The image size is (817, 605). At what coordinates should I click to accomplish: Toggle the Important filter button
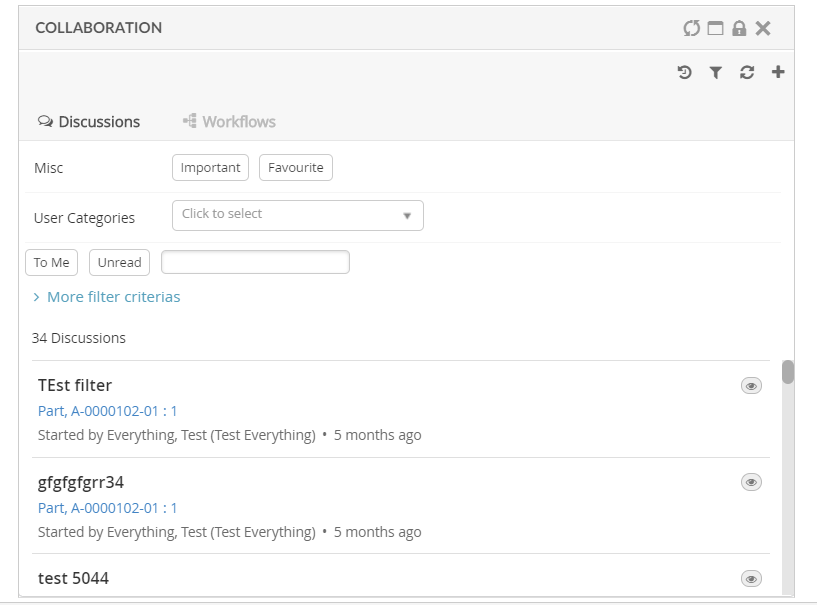pos(210,168)
